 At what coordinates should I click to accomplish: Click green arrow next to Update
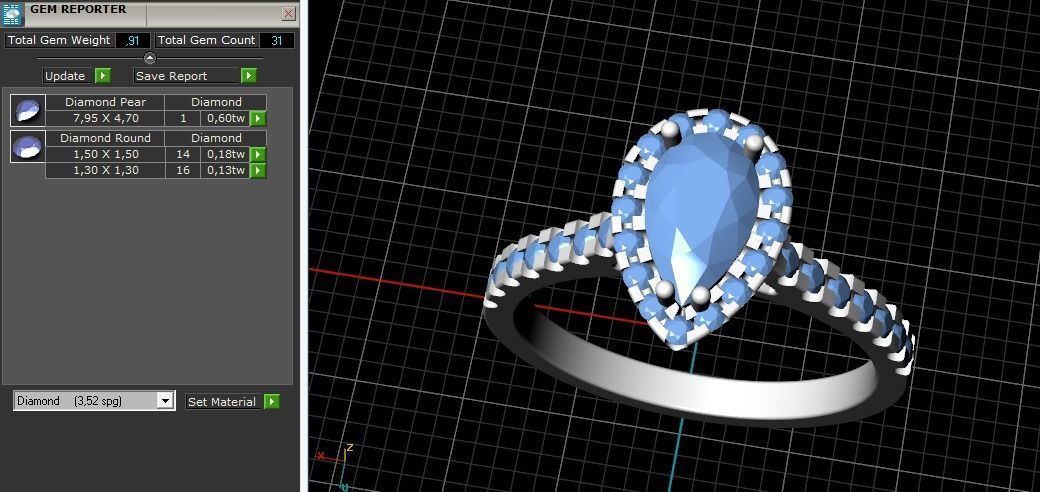tap(103, 76)
